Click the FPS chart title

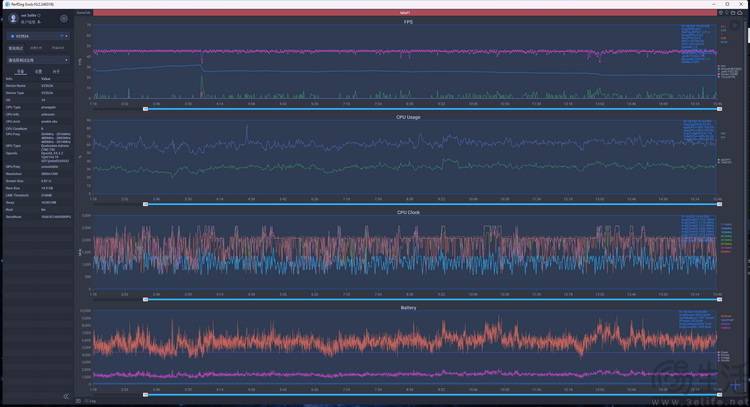[408, 22]
